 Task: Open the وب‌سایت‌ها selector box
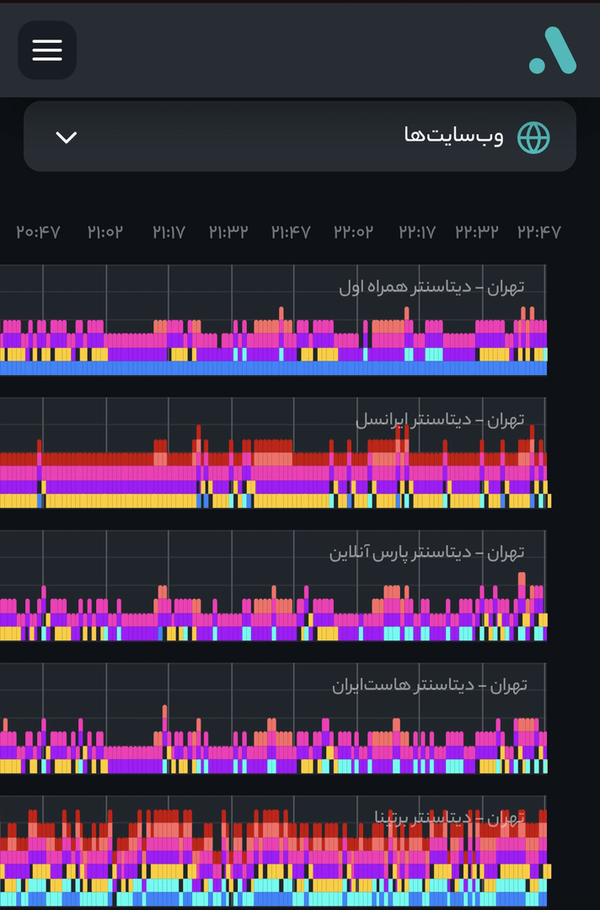tap(300, 136)
